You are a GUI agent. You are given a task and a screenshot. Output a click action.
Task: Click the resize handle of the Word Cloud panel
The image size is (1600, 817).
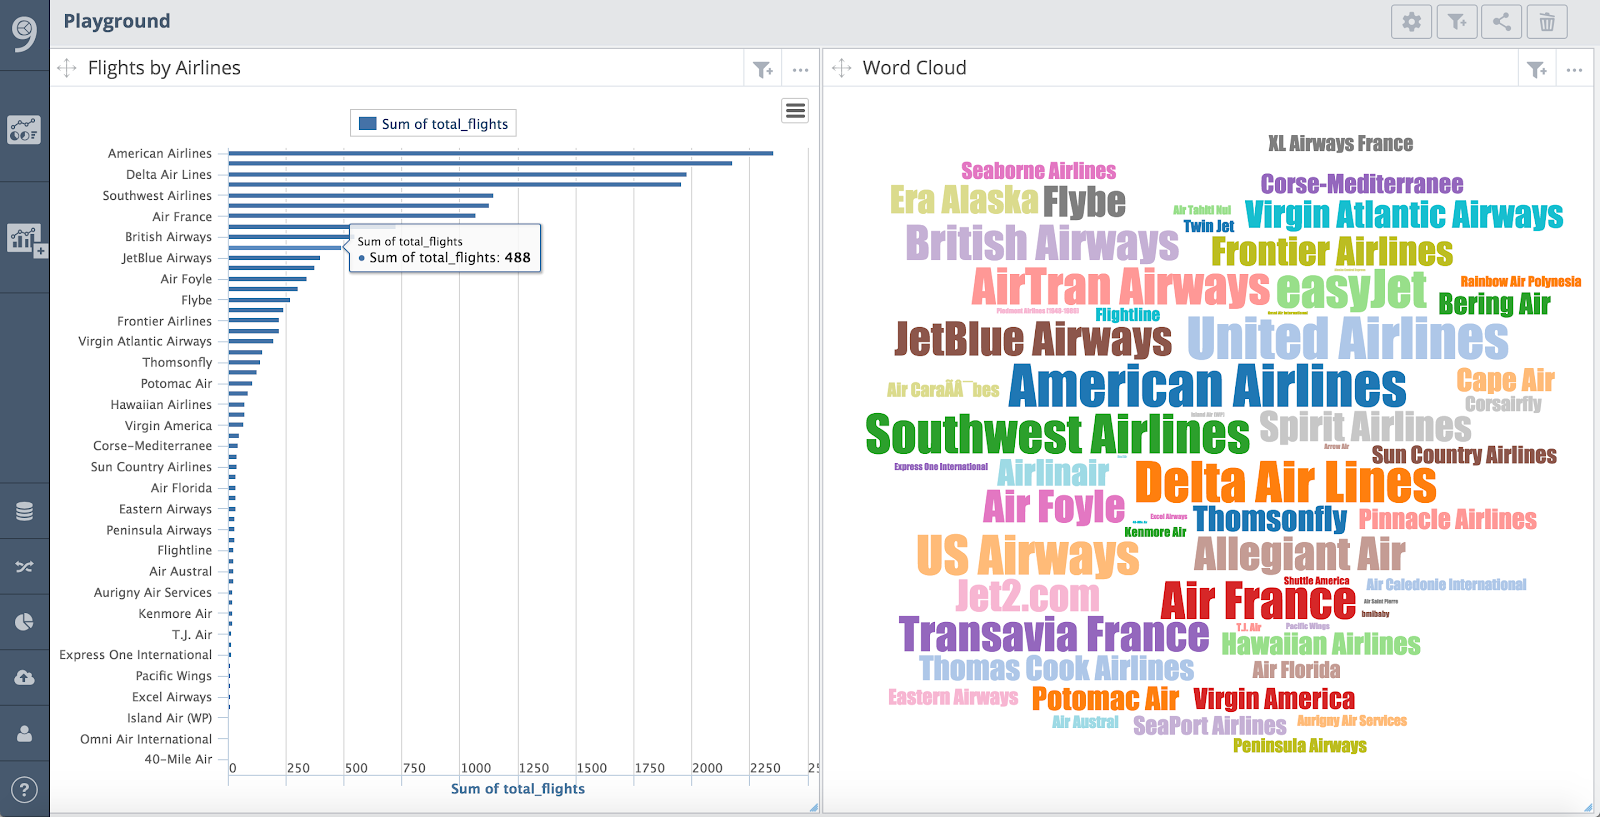click(1588, 807)
